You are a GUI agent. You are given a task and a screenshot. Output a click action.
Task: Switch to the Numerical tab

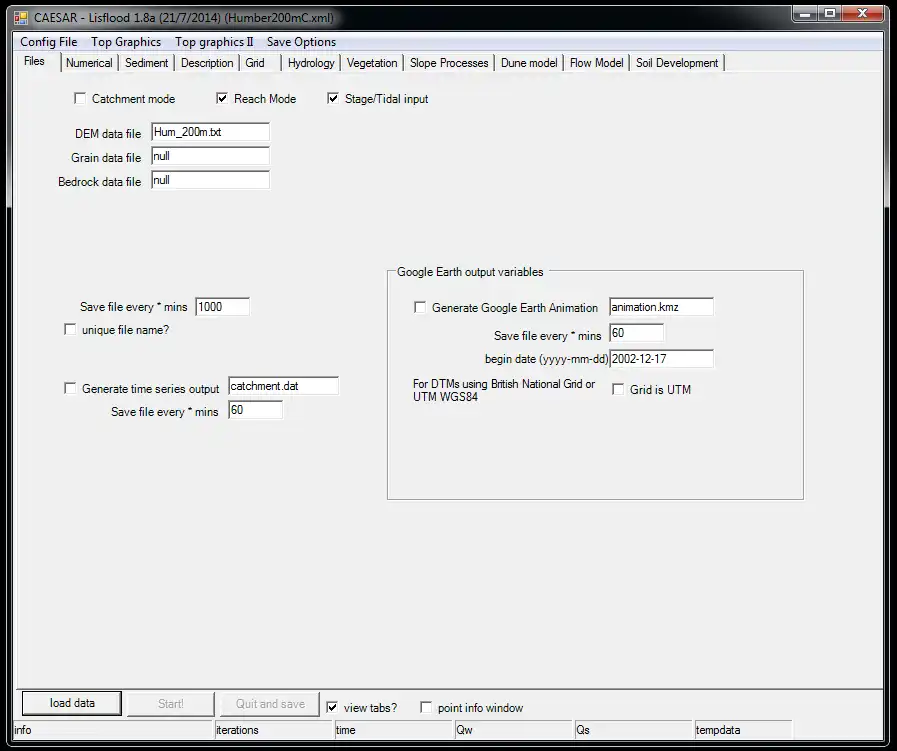pyautogui.click(x=89, y=63)
